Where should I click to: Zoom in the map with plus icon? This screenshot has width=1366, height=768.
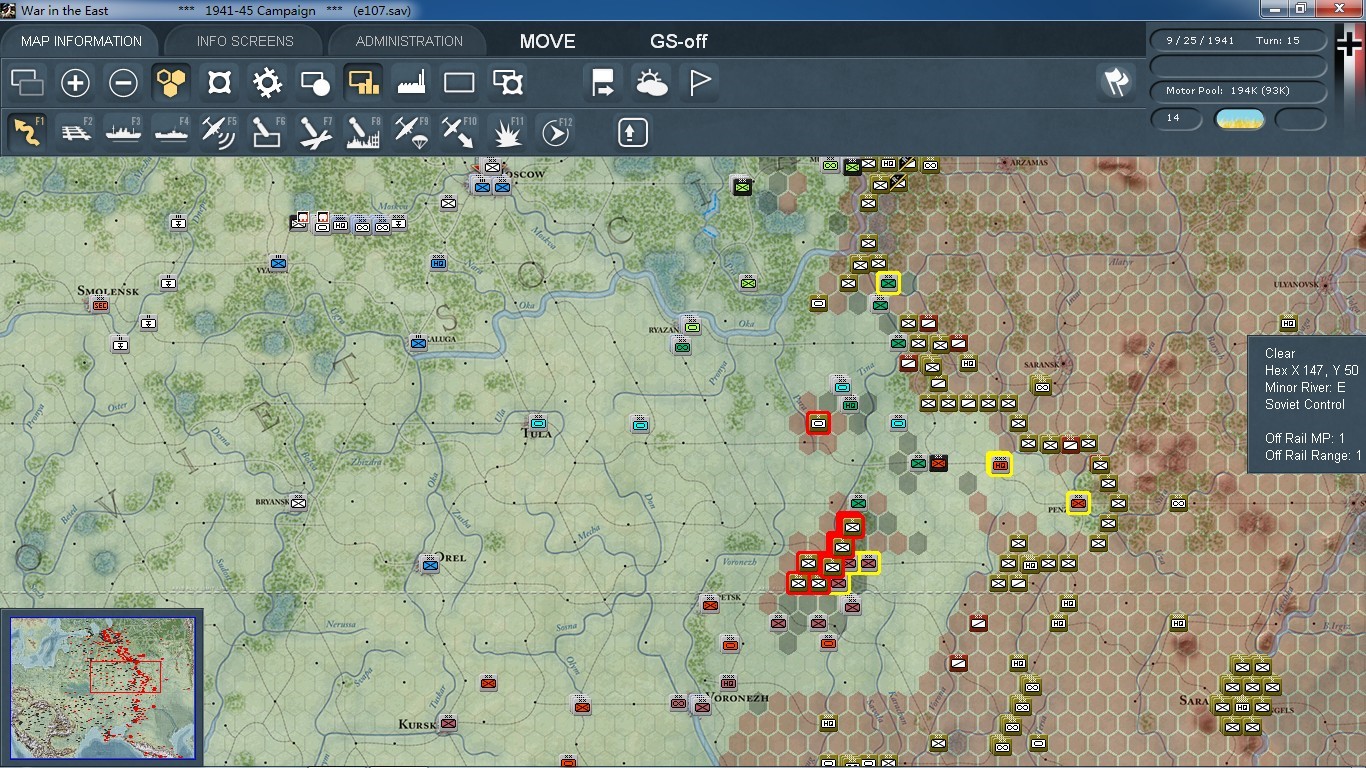click(x=75, y=82)
